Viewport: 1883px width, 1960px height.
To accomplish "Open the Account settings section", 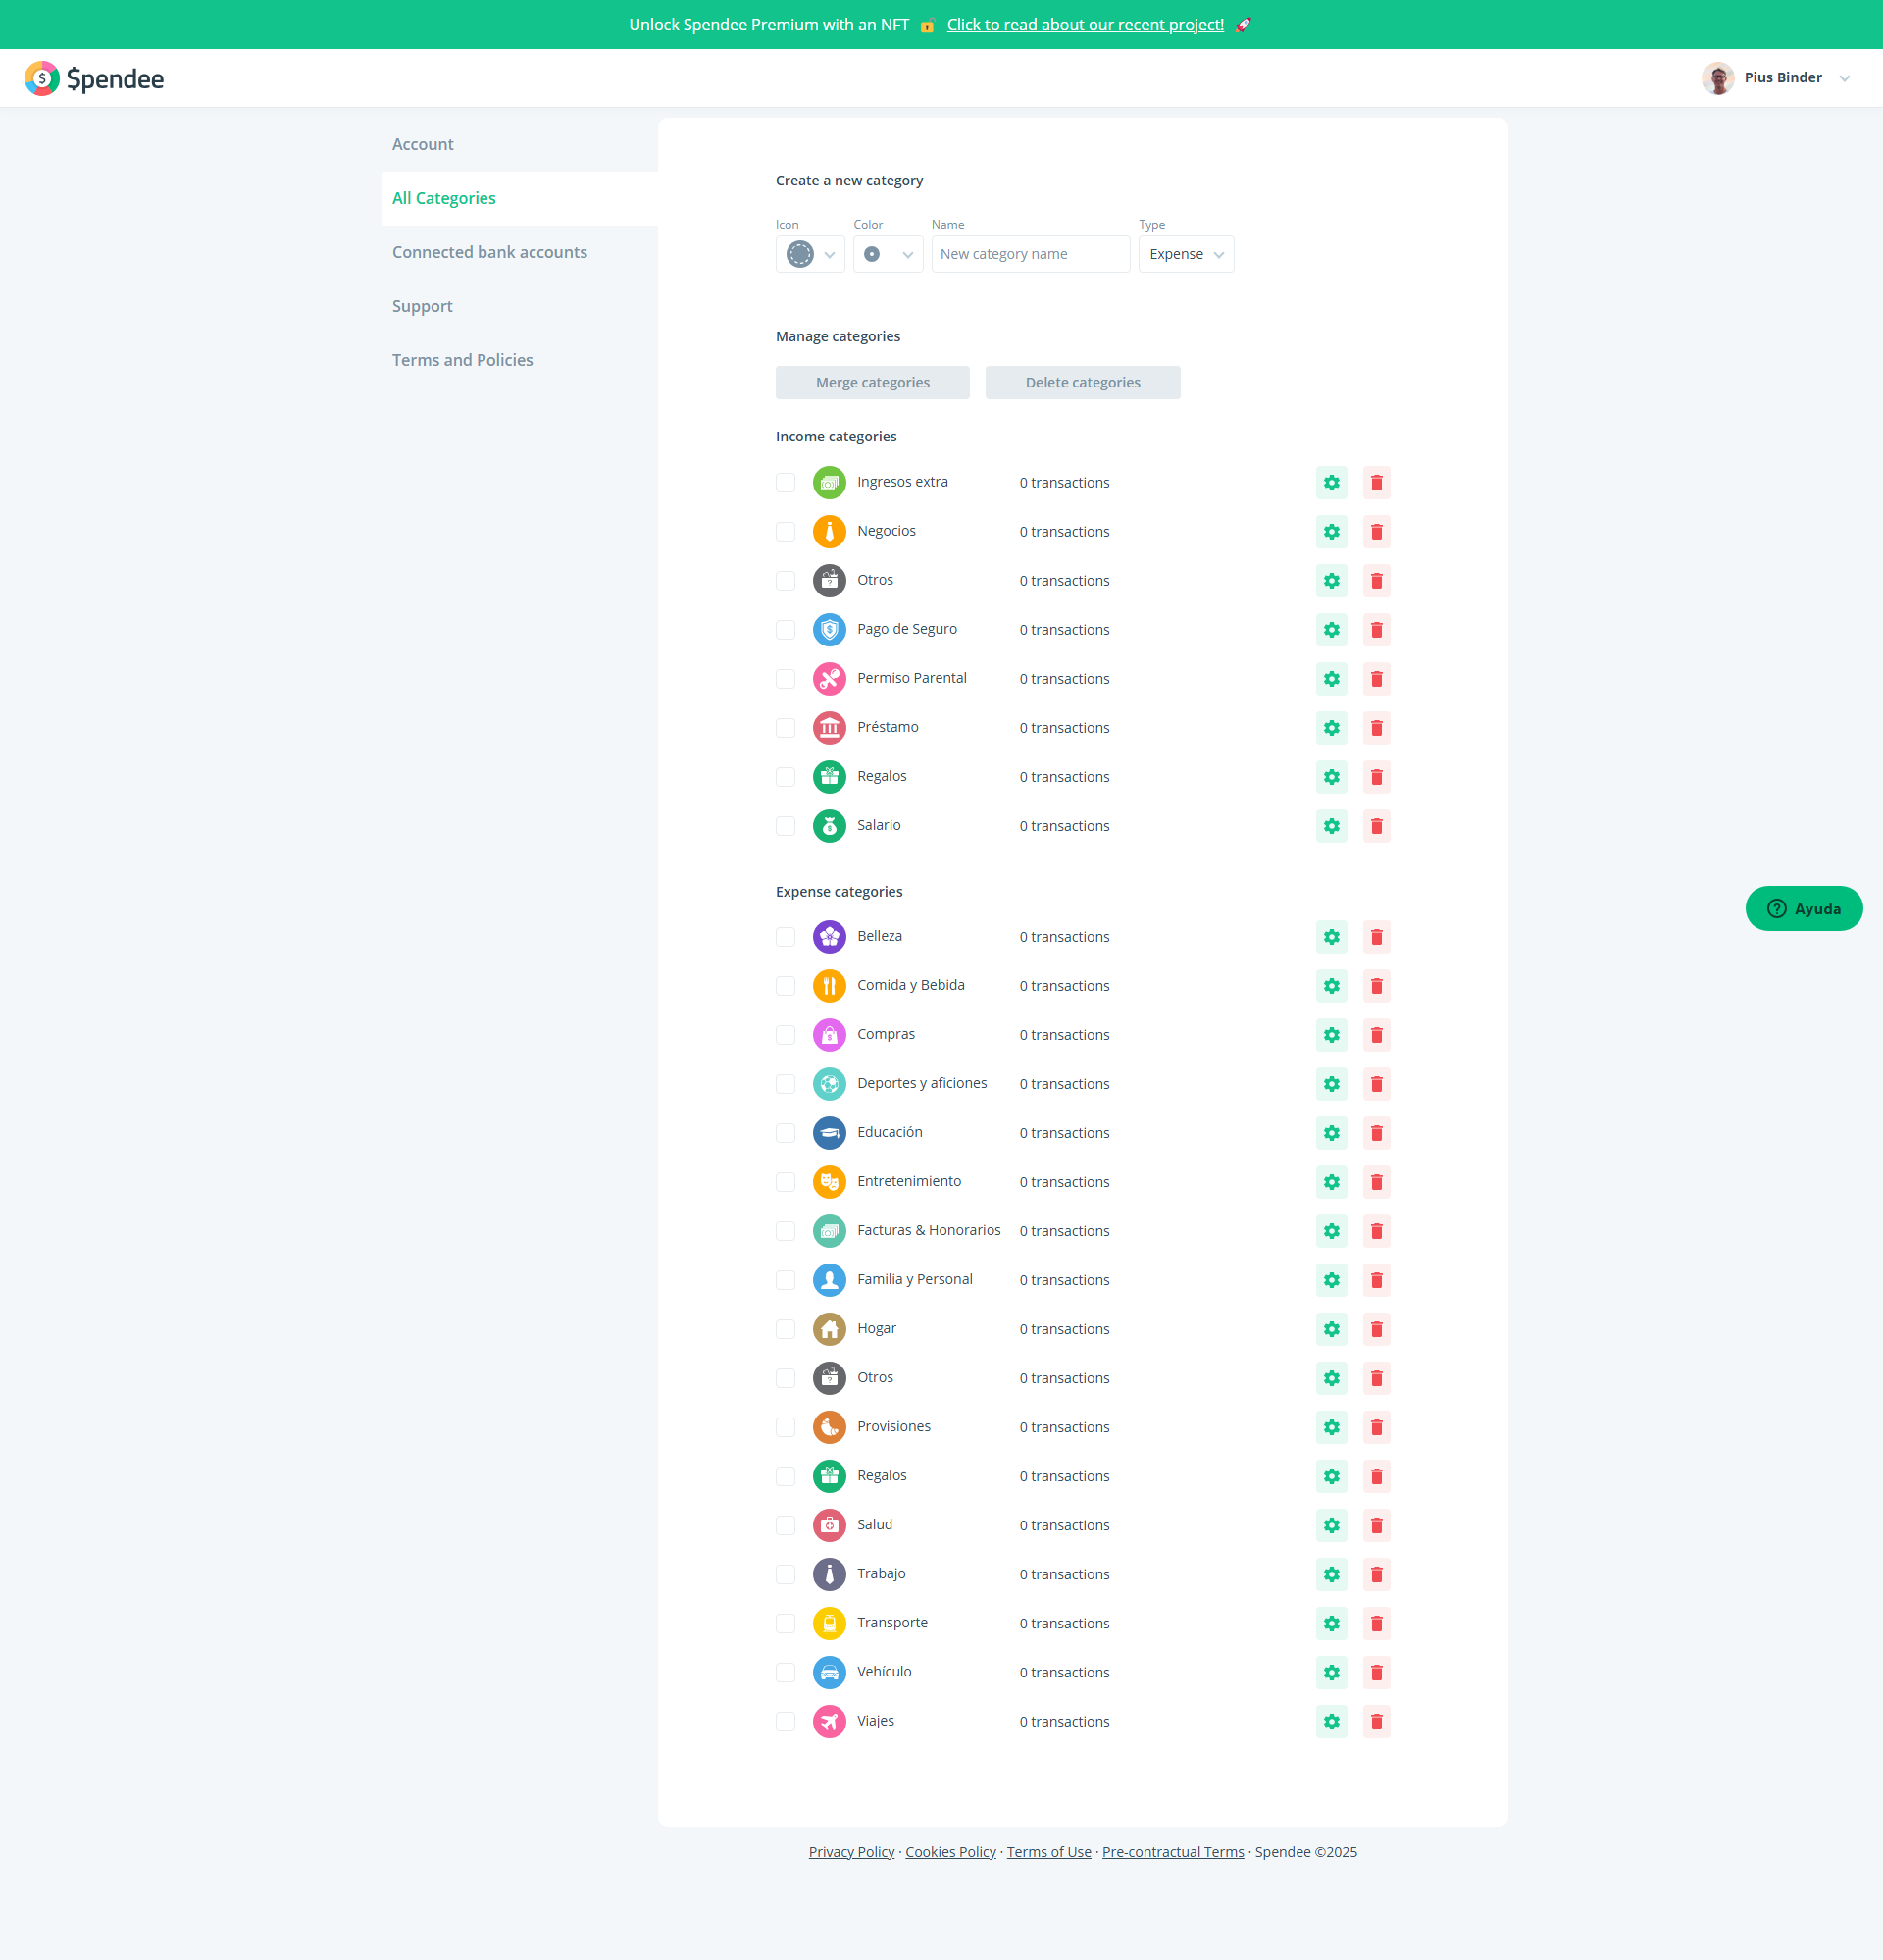I will tap(422, 144).
